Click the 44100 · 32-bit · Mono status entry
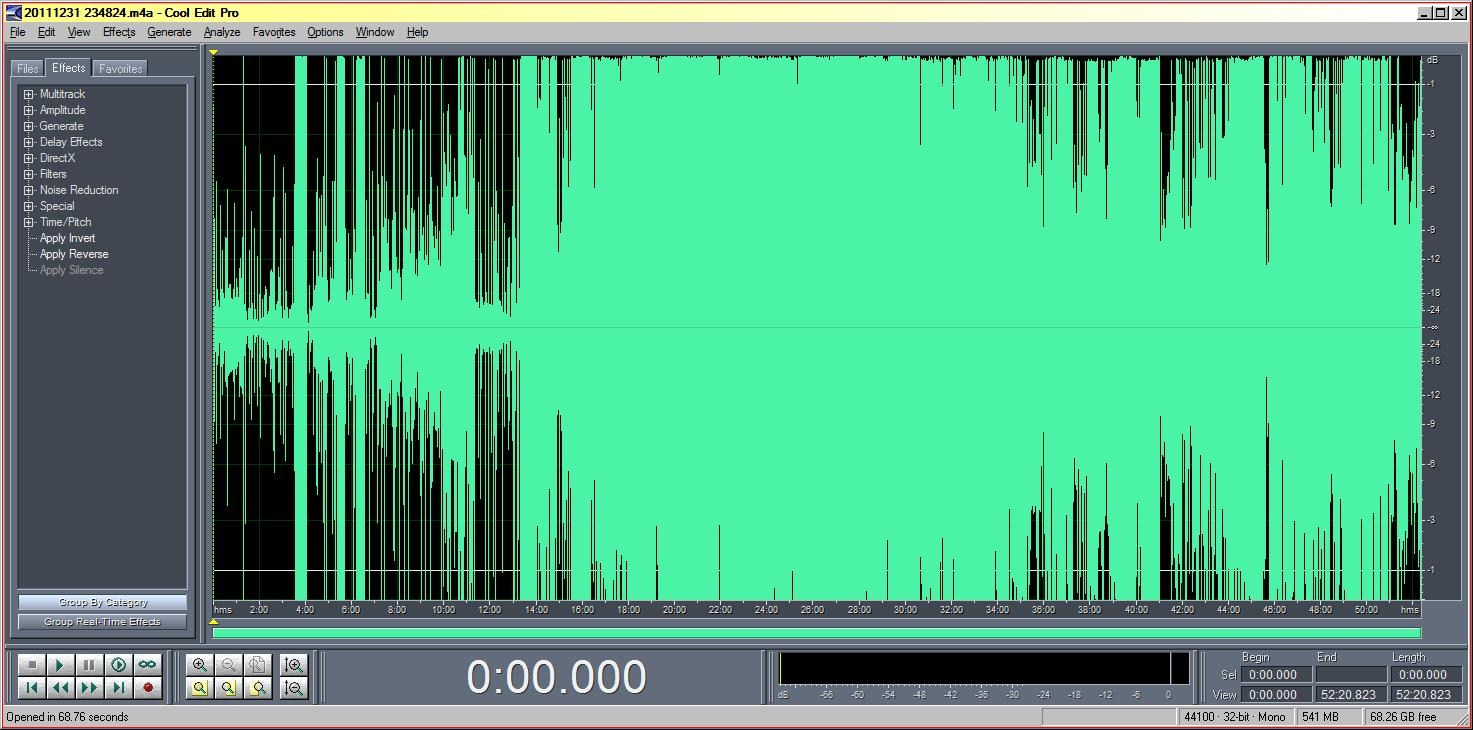This screenshot has width=1473, height=730. tap(1235, 717)
